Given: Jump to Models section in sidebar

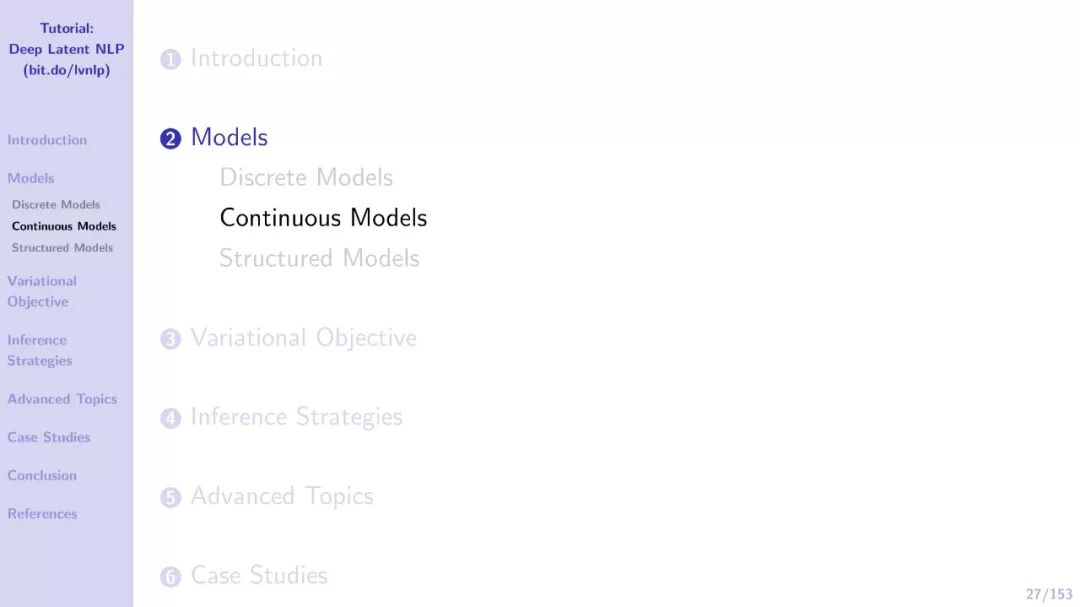Looking at the screenshot, I should (x=30, y=178).
